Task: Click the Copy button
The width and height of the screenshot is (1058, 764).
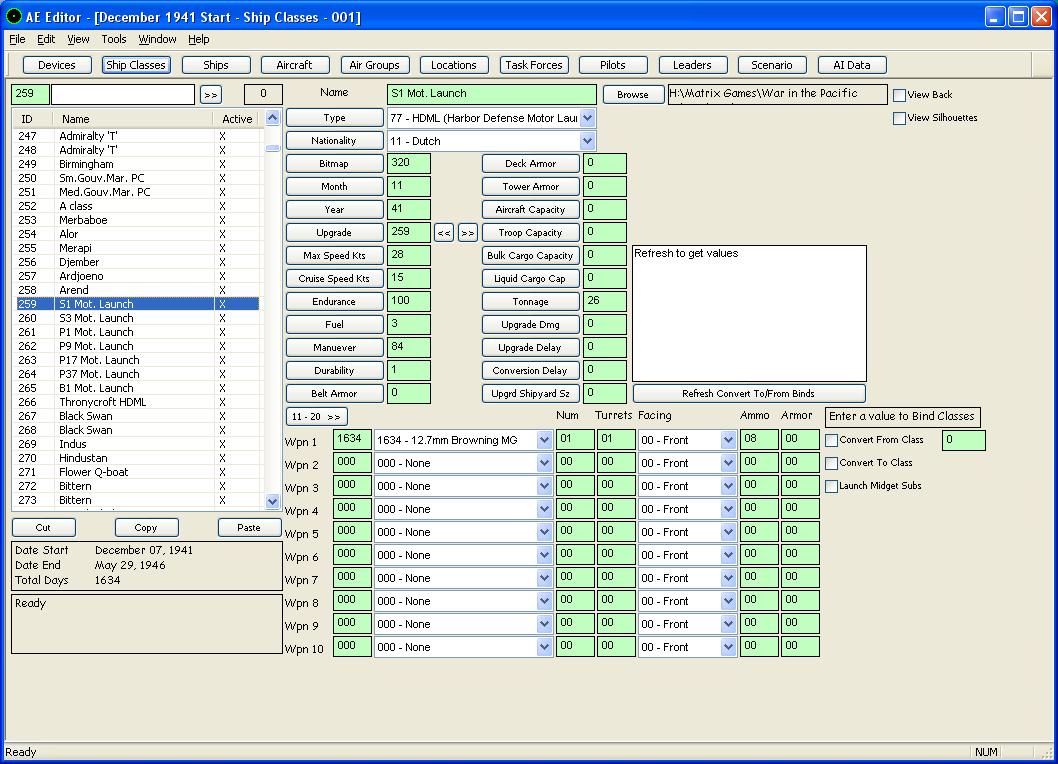Action: [146, 528]
